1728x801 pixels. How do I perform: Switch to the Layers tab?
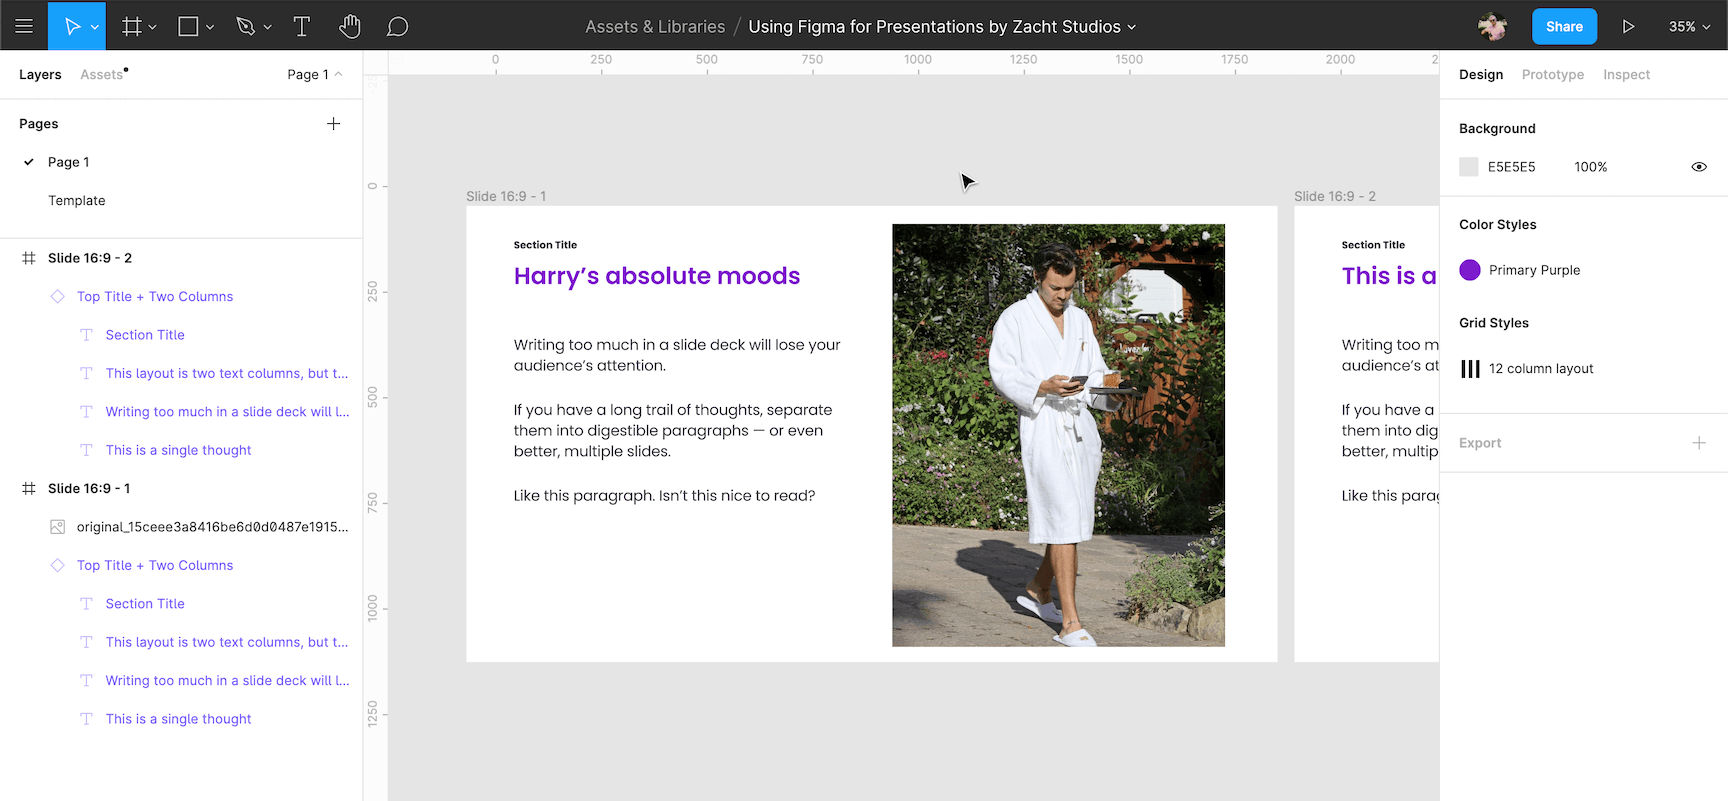[x=40, y=74]
